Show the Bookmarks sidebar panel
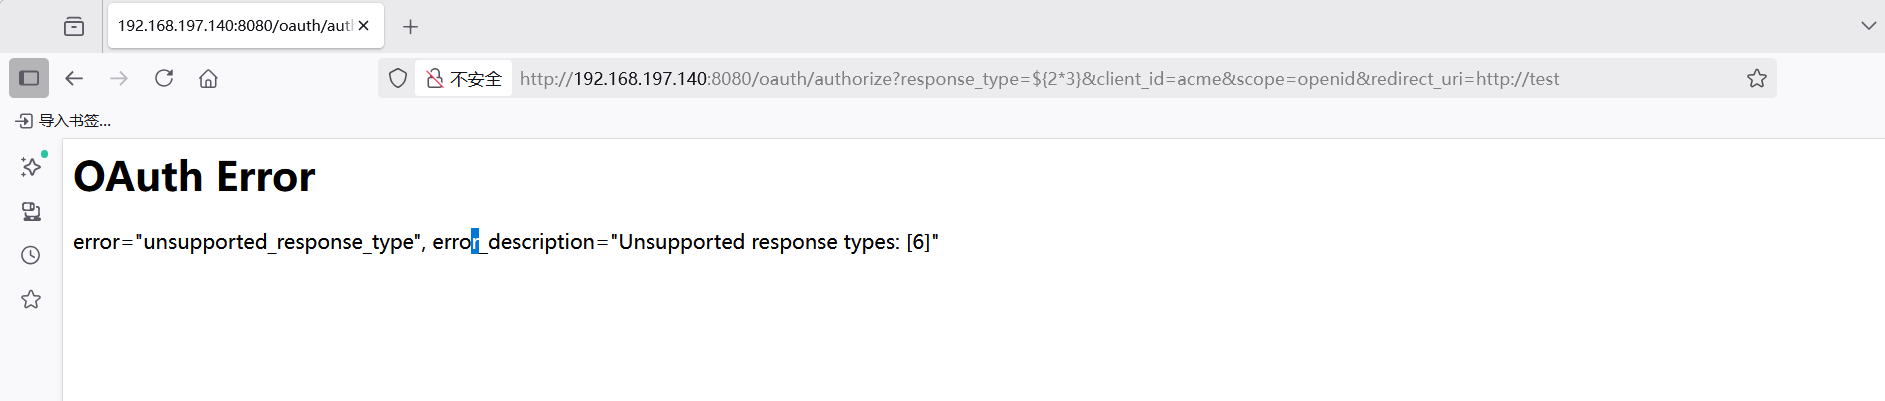 point(31,299)
